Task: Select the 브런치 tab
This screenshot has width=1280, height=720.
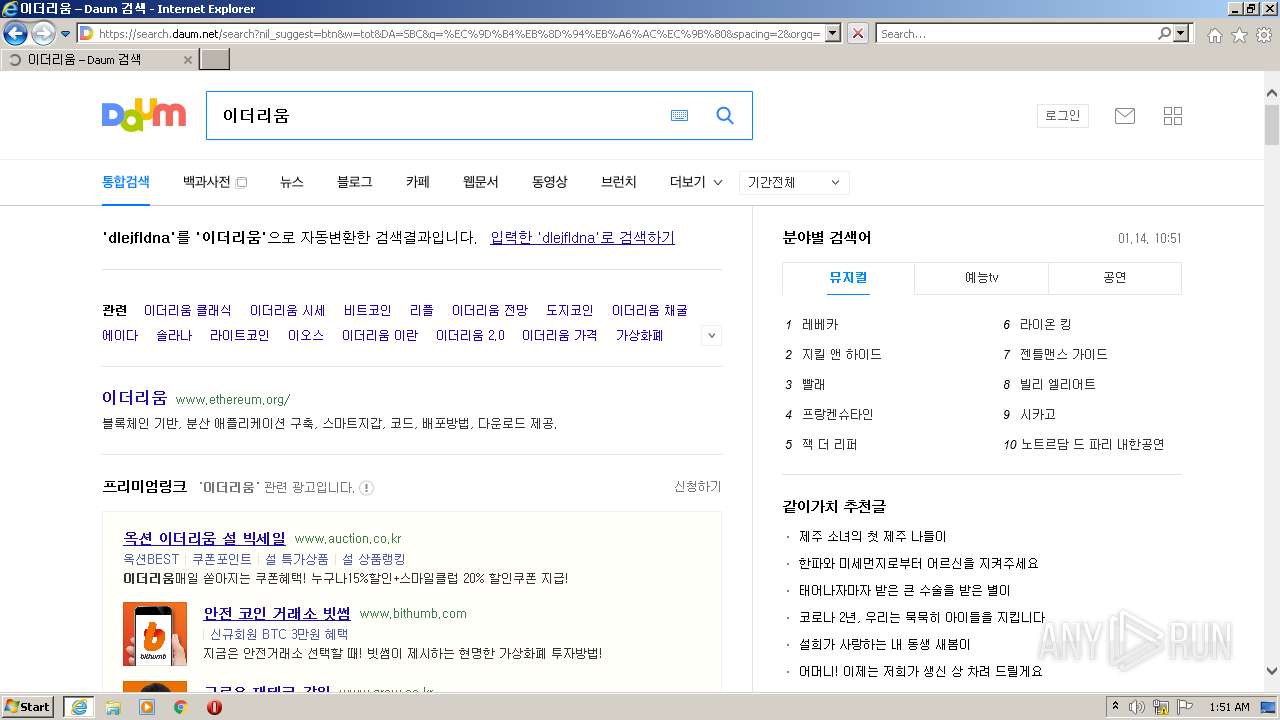Action: [x=619, y=182]
